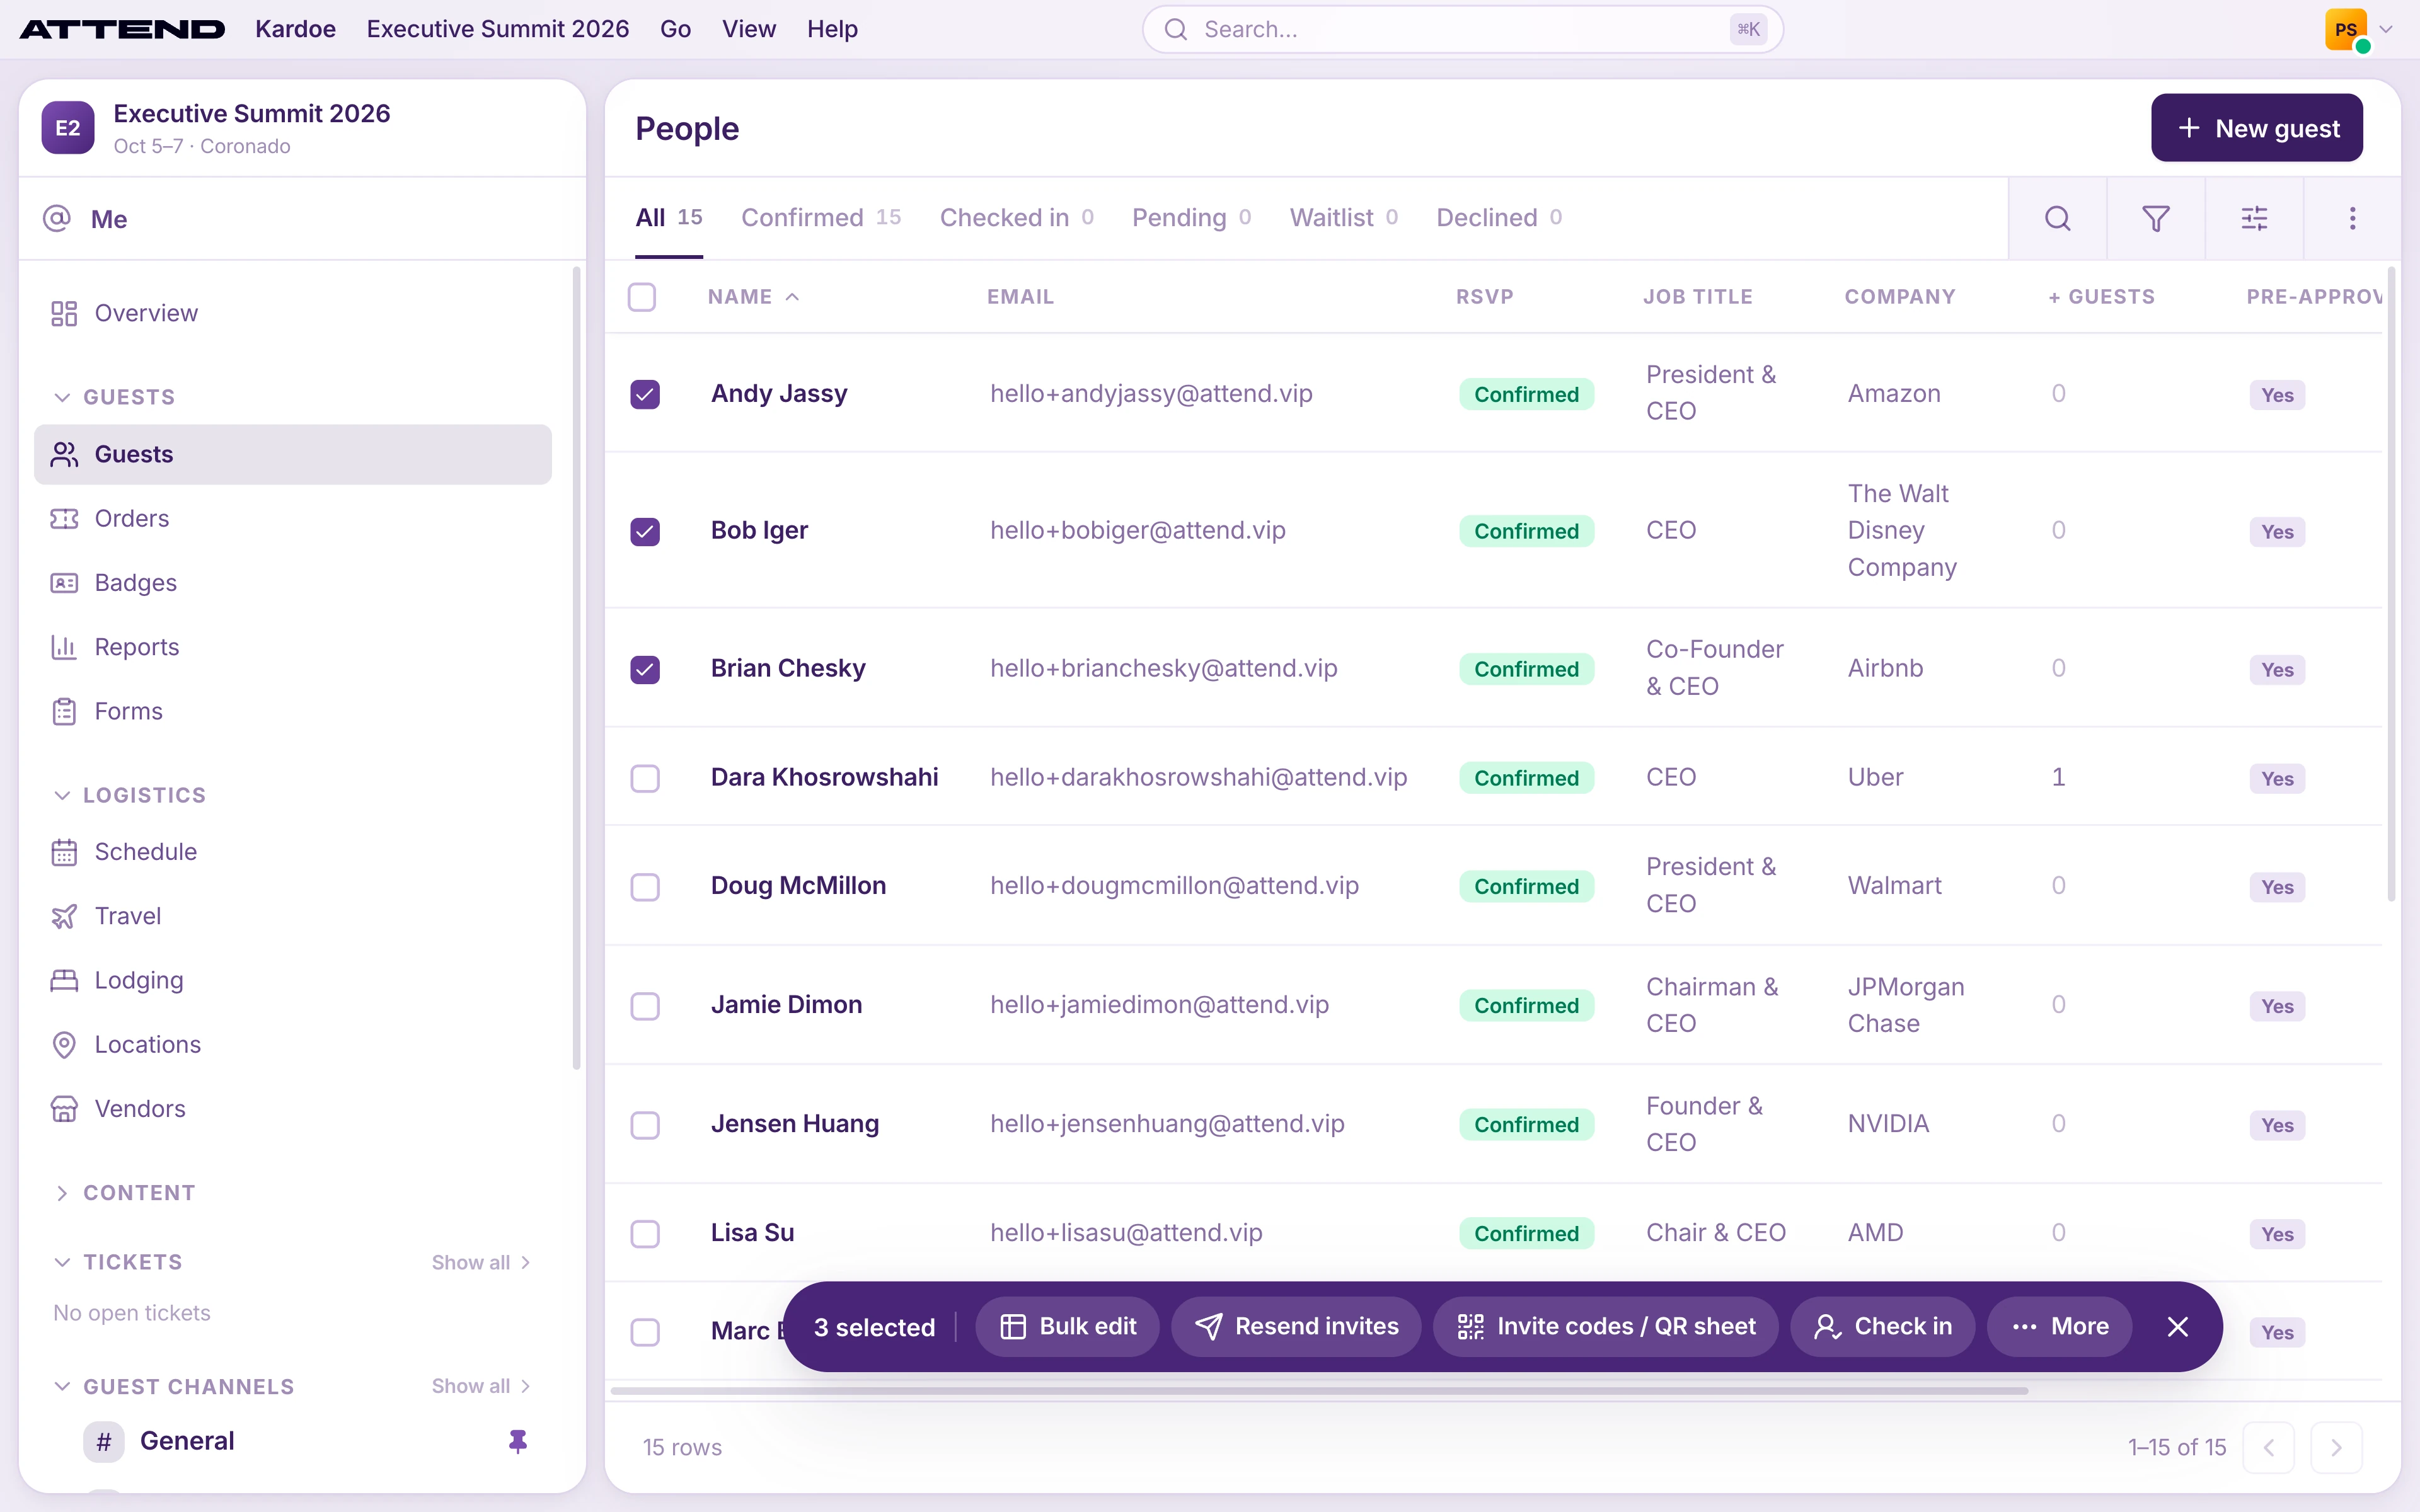Open Orders ticket icon in sidebar
Viewport: 2420px width, 1512px height.
click(64, 519)
